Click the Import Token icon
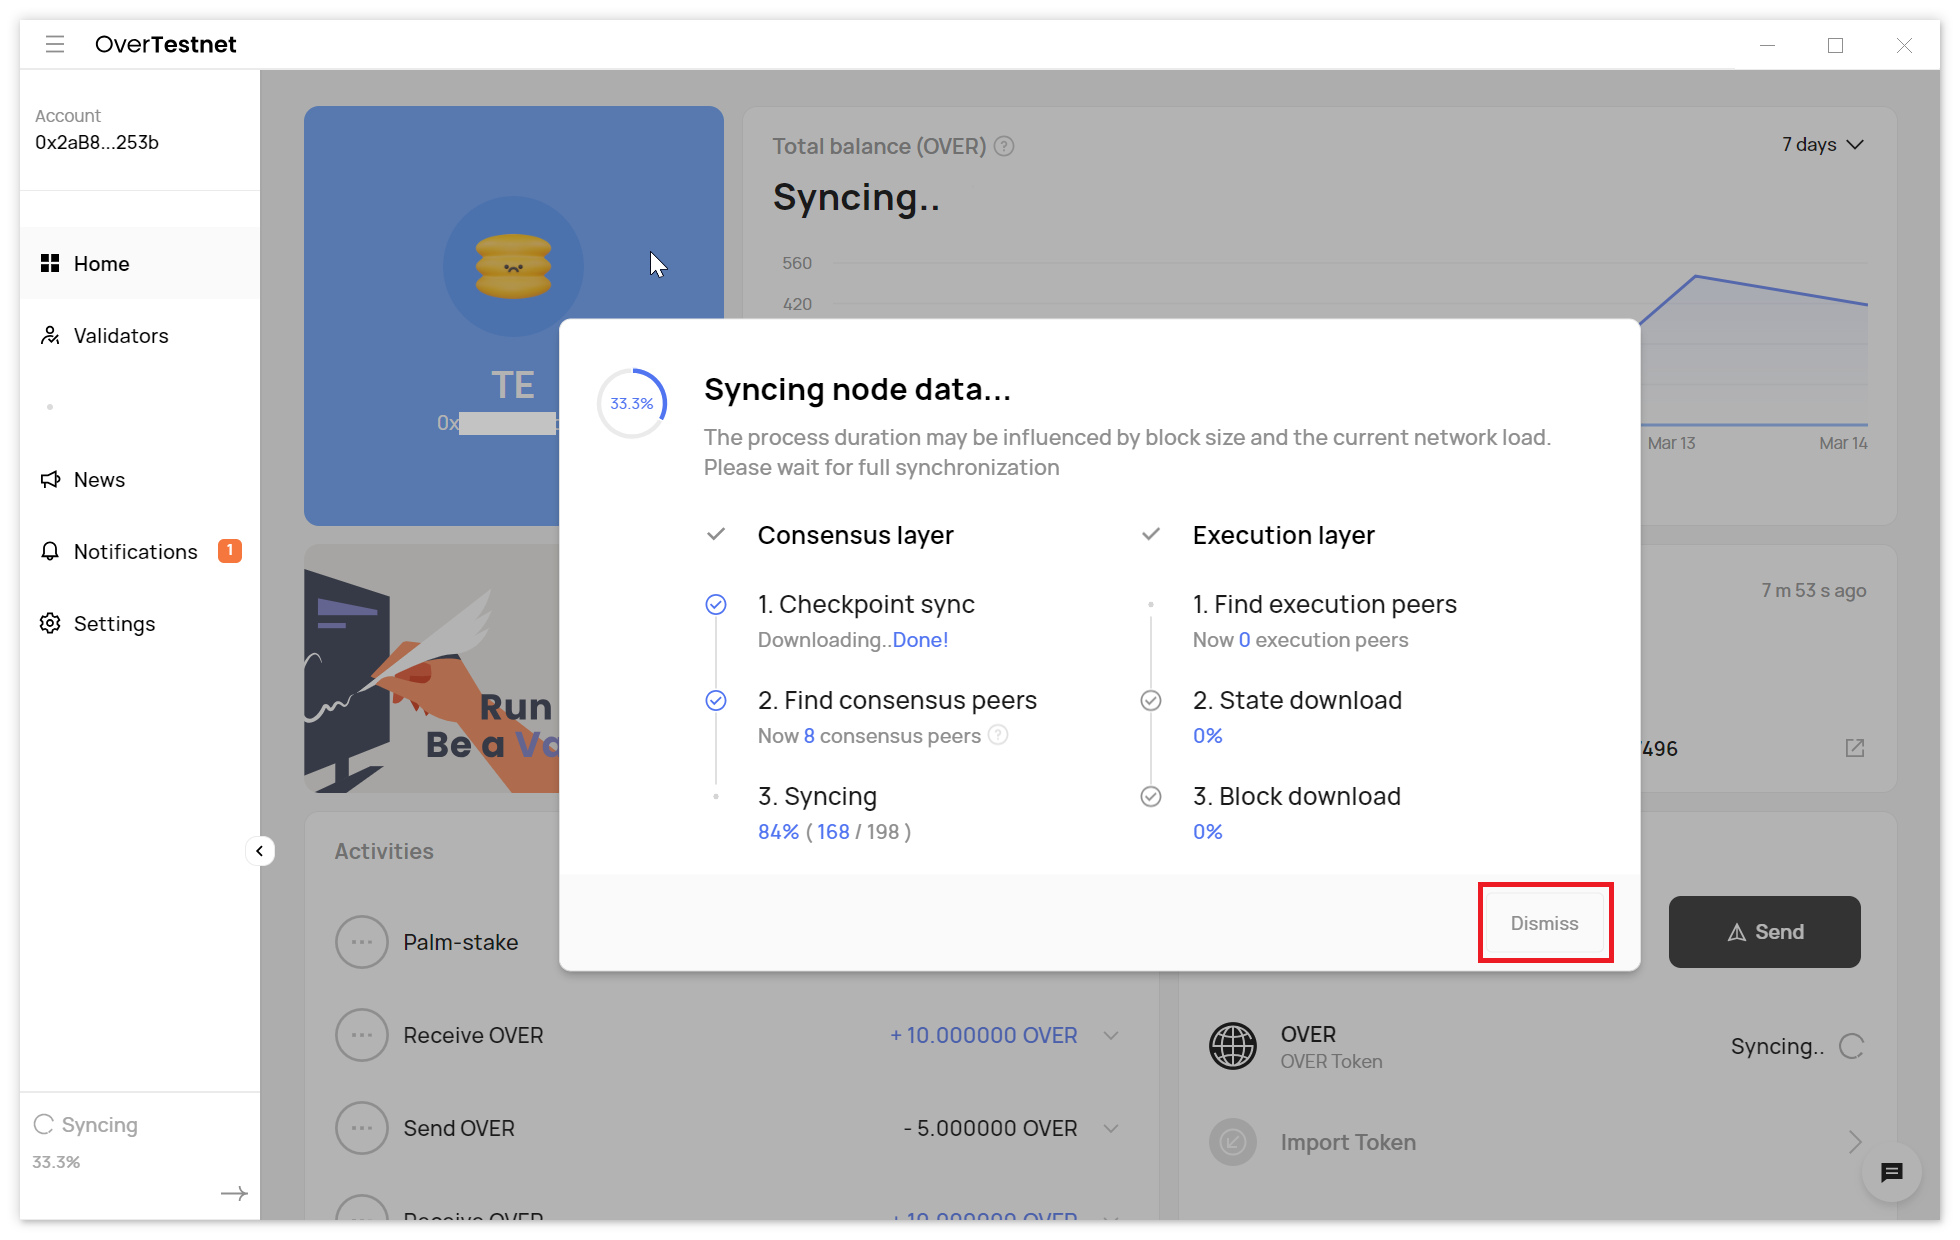The width and height of the screenshot is (1960, 1240). (1233, 1142)
